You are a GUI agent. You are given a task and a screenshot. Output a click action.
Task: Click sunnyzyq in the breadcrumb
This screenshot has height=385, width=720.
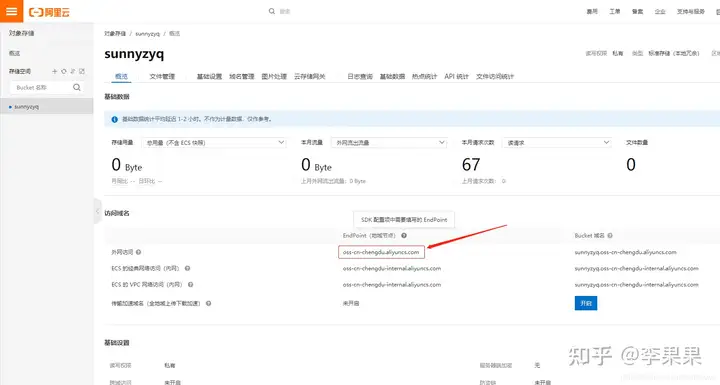point(147,34)
